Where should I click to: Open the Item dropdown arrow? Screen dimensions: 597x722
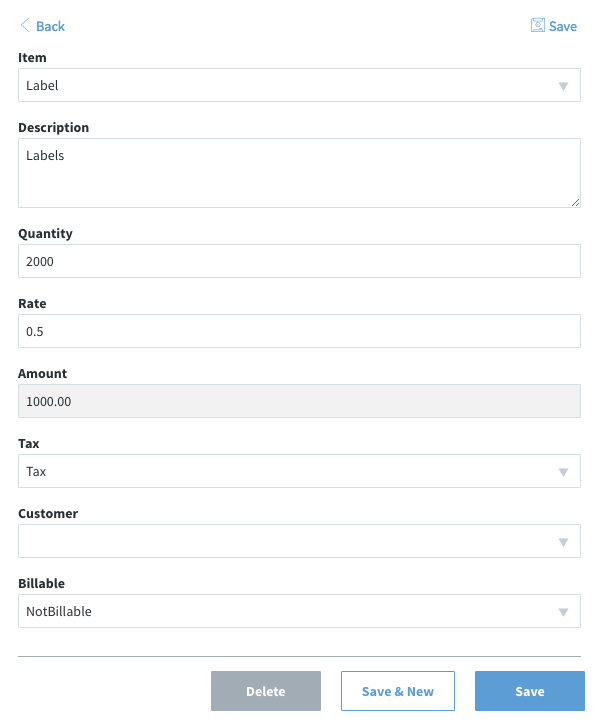[563, 86]
